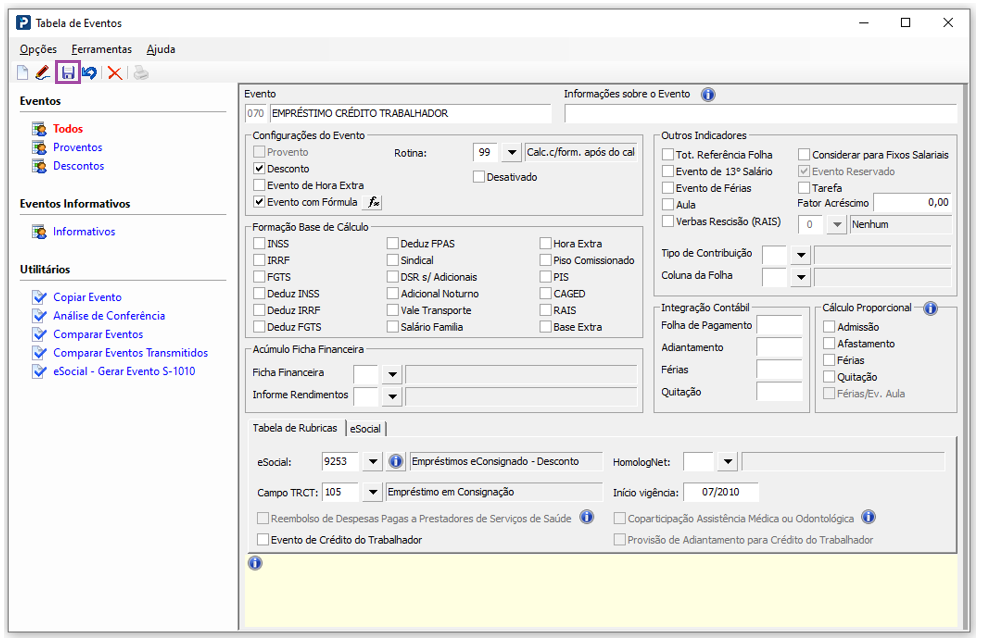Click the icon beside Comparar Eventos Transmitidos
The height and width of the screenshot is (642, 981).
tap(39, 353)
